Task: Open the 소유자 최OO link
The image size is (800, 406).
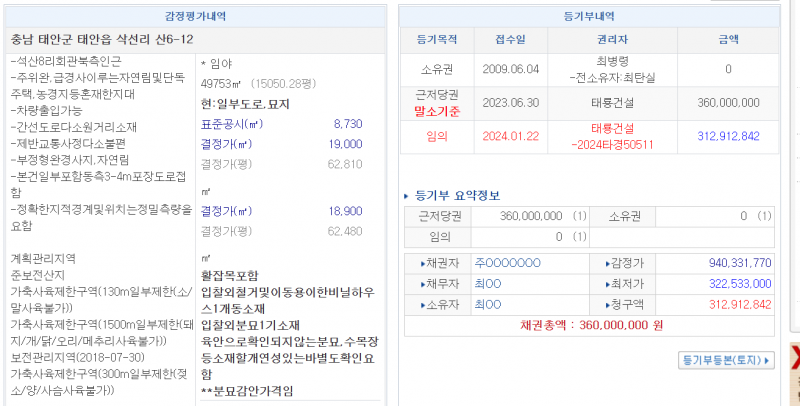Action: tap(488, 304)
